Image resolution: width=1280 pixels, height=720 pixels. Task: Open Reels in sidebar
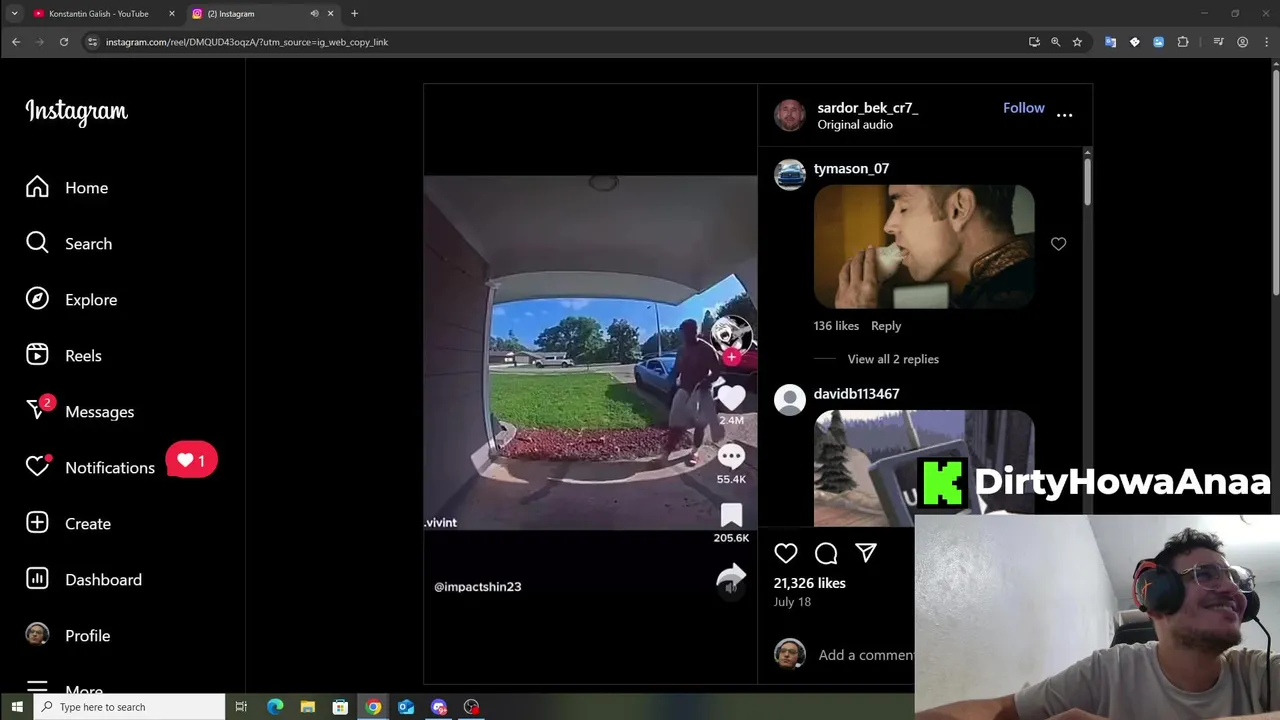point(64,356)
